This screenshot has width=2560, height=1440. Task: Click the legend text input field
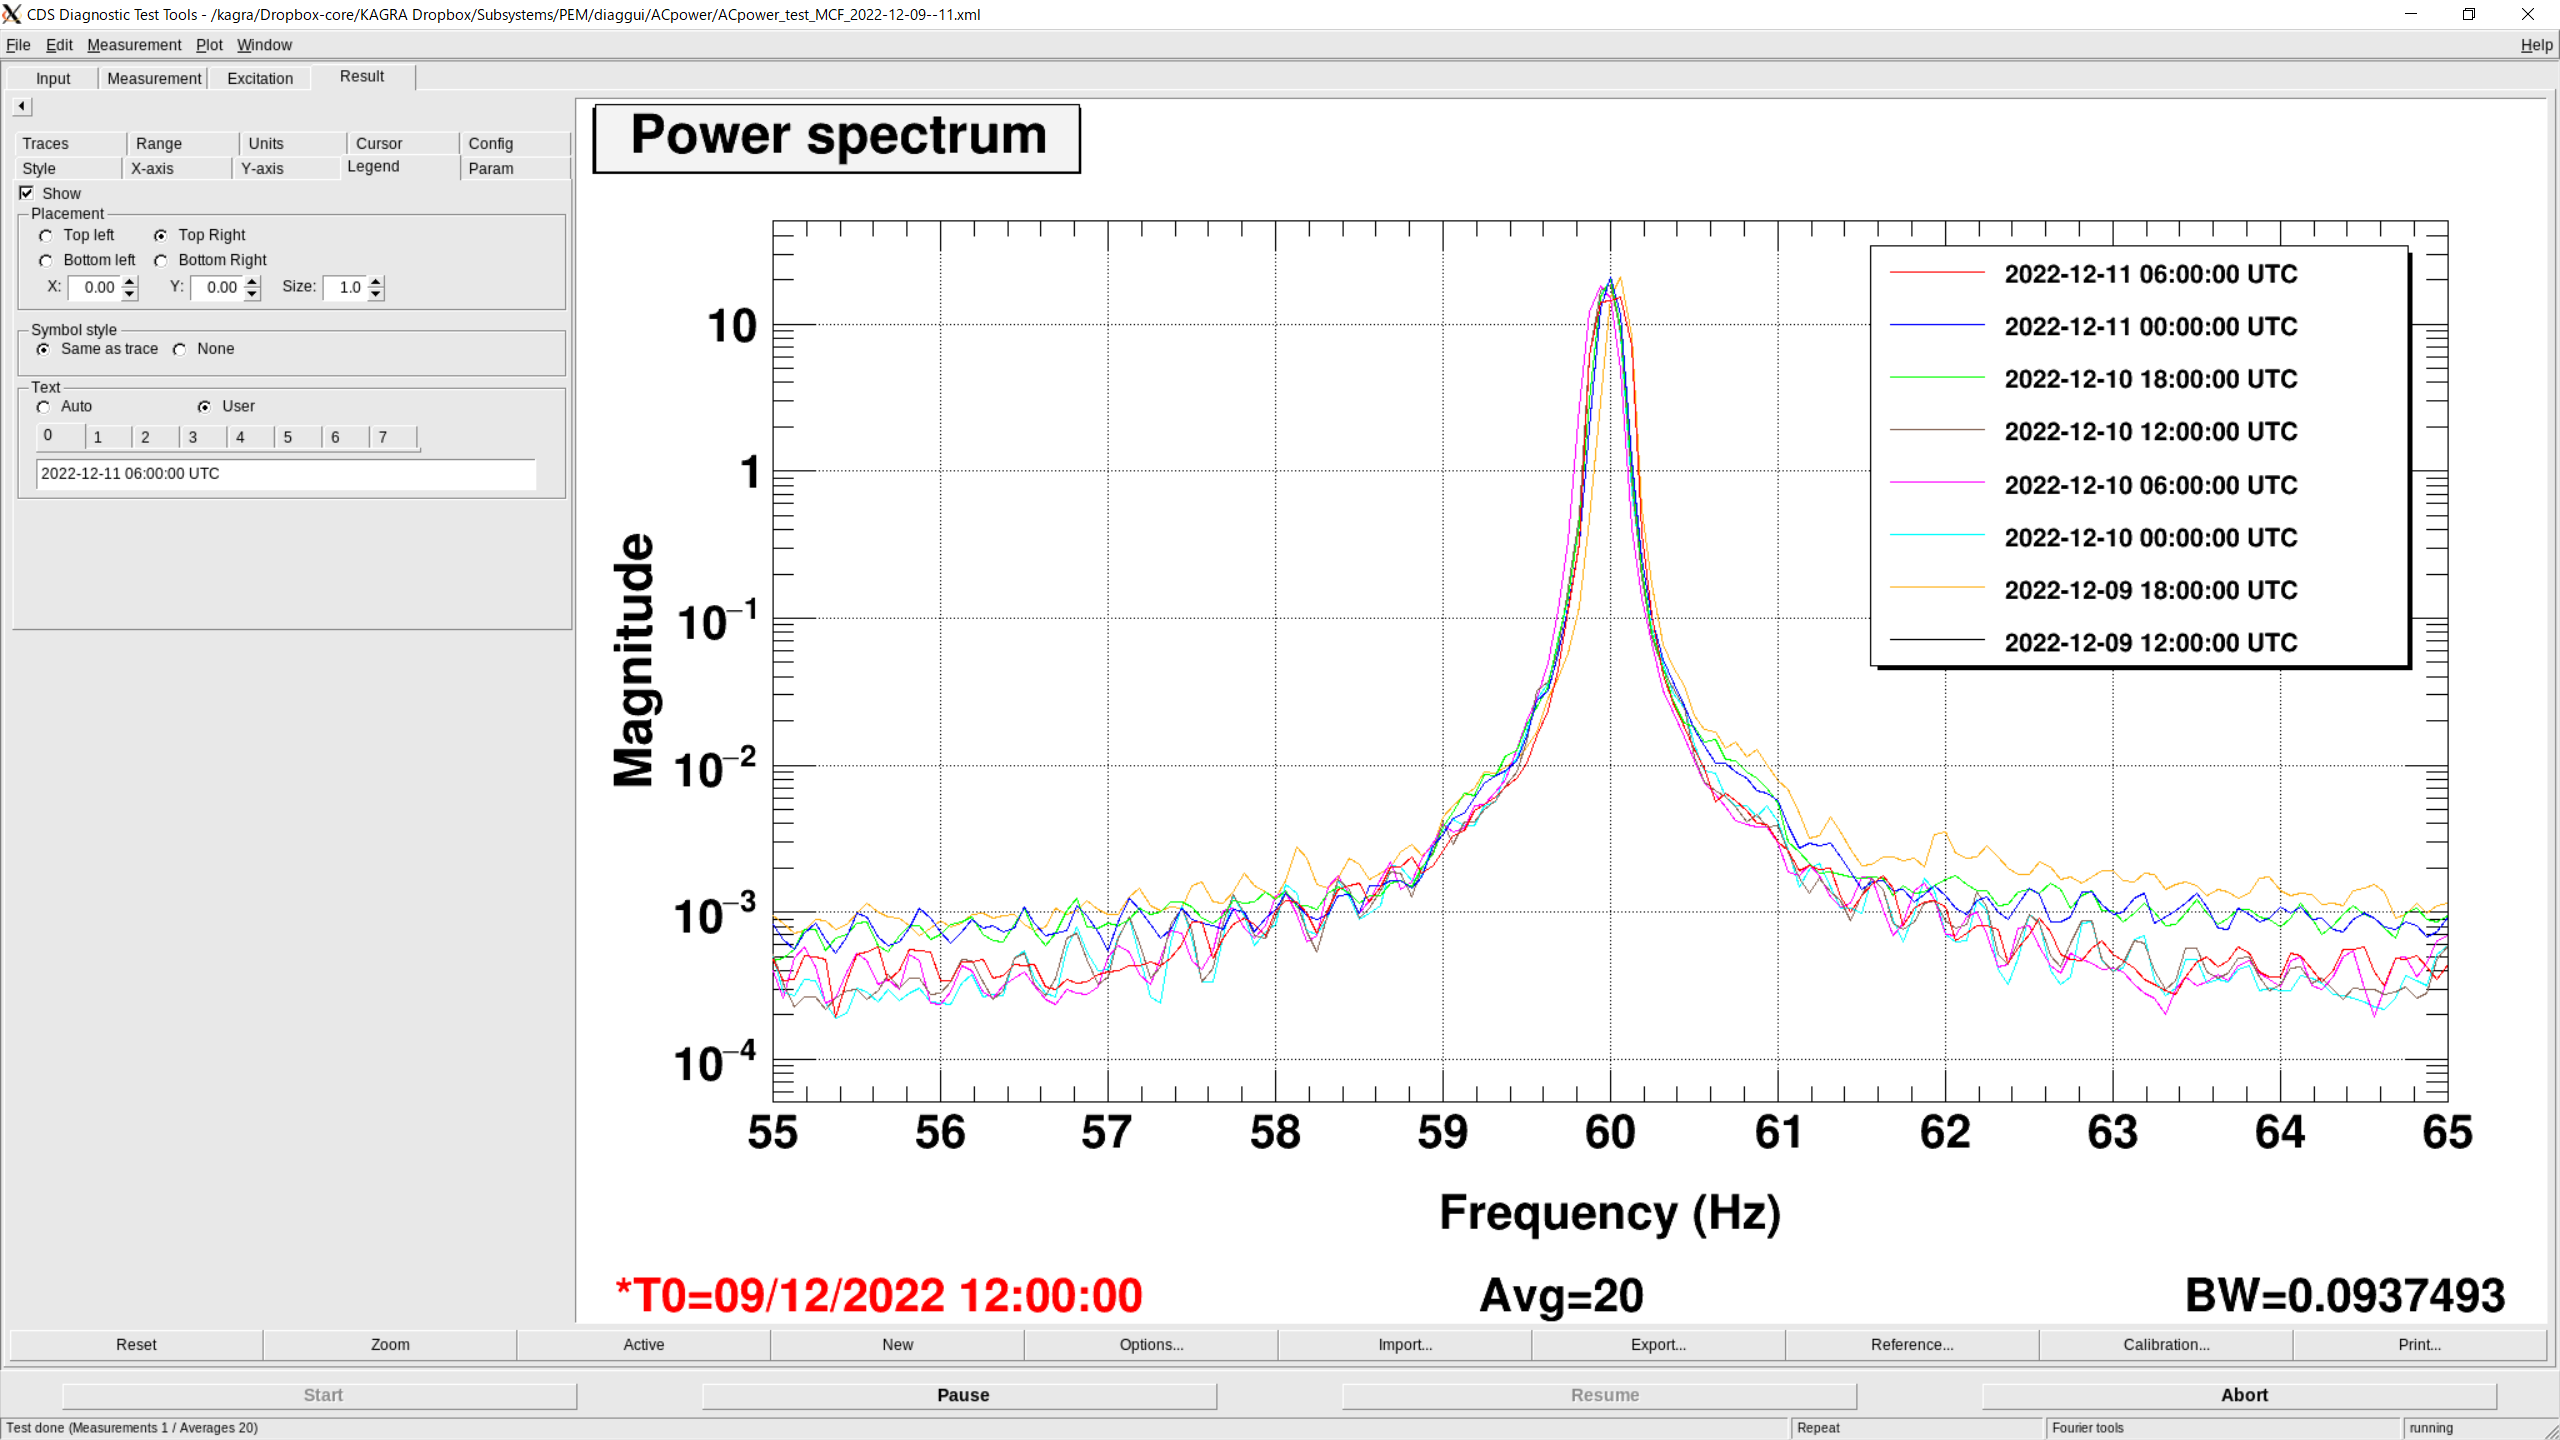(286, 474)
